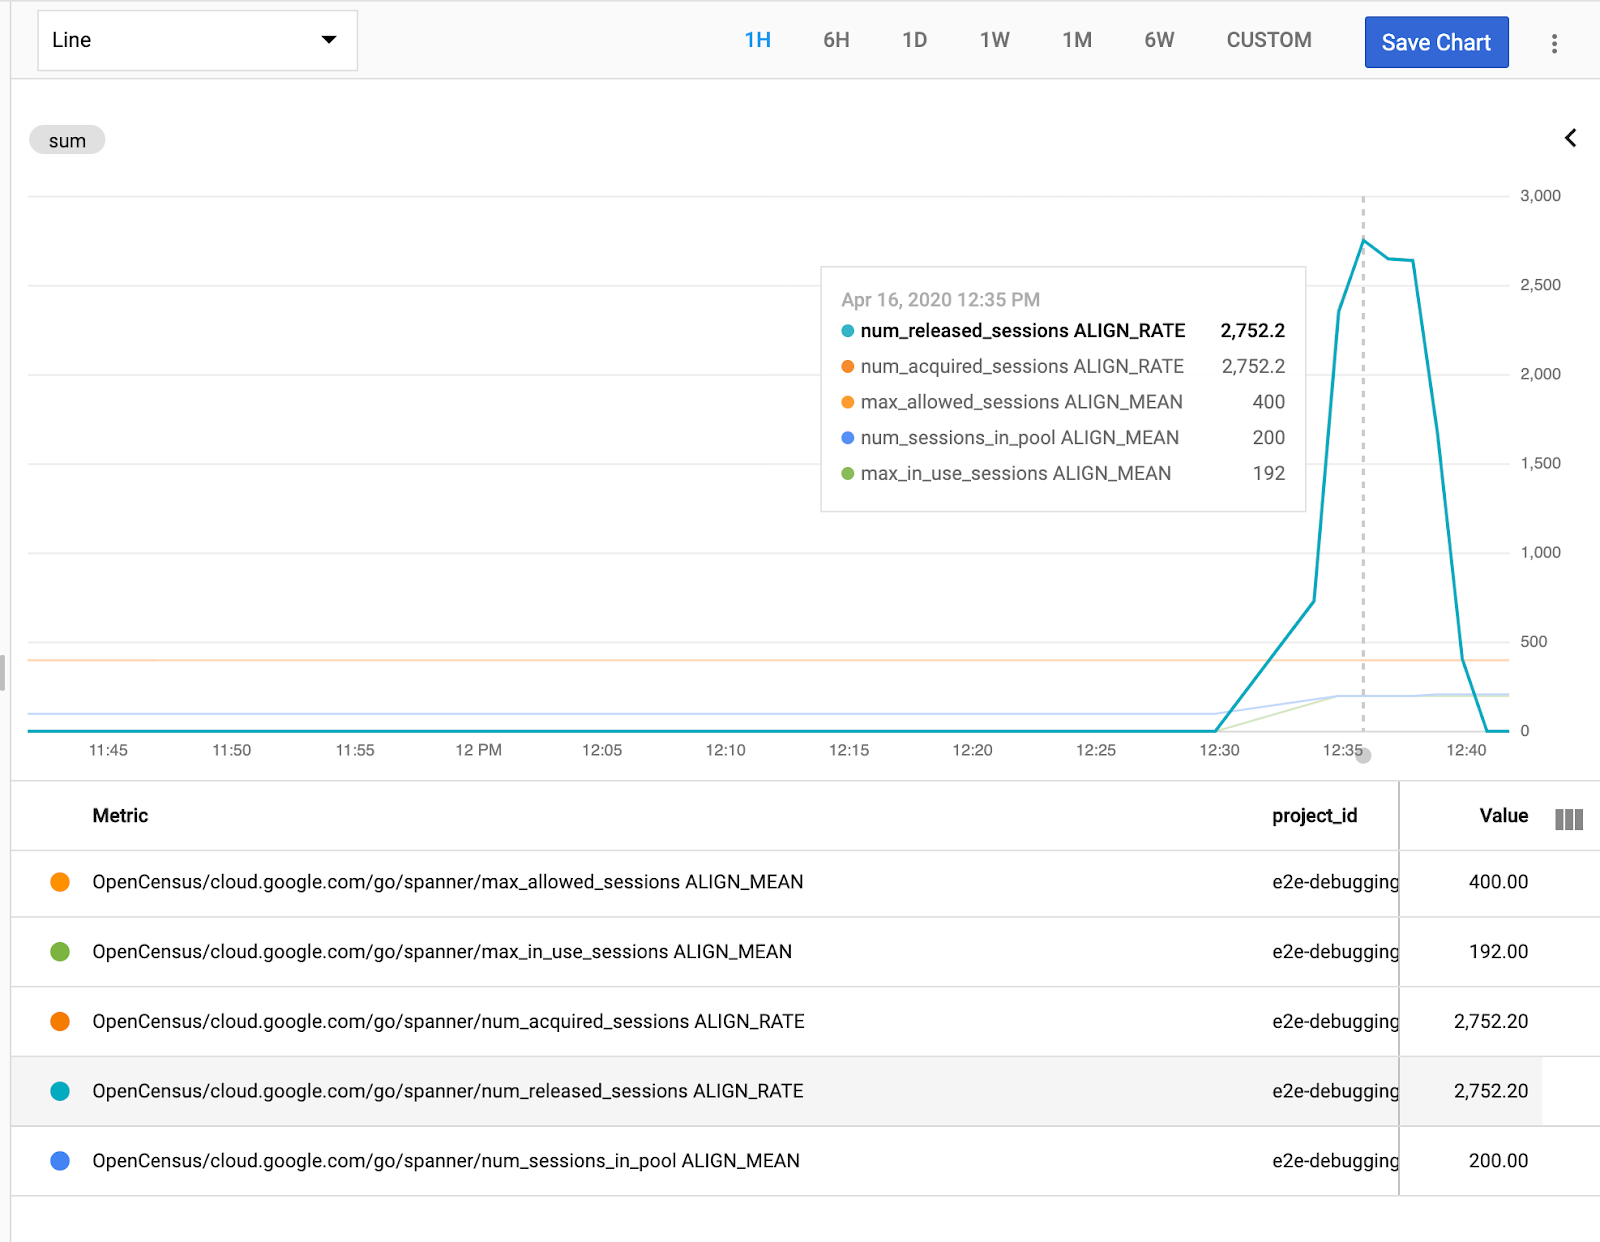Click the Save Chart button
The image size is (1600, 1242).
click(1437, 42)
